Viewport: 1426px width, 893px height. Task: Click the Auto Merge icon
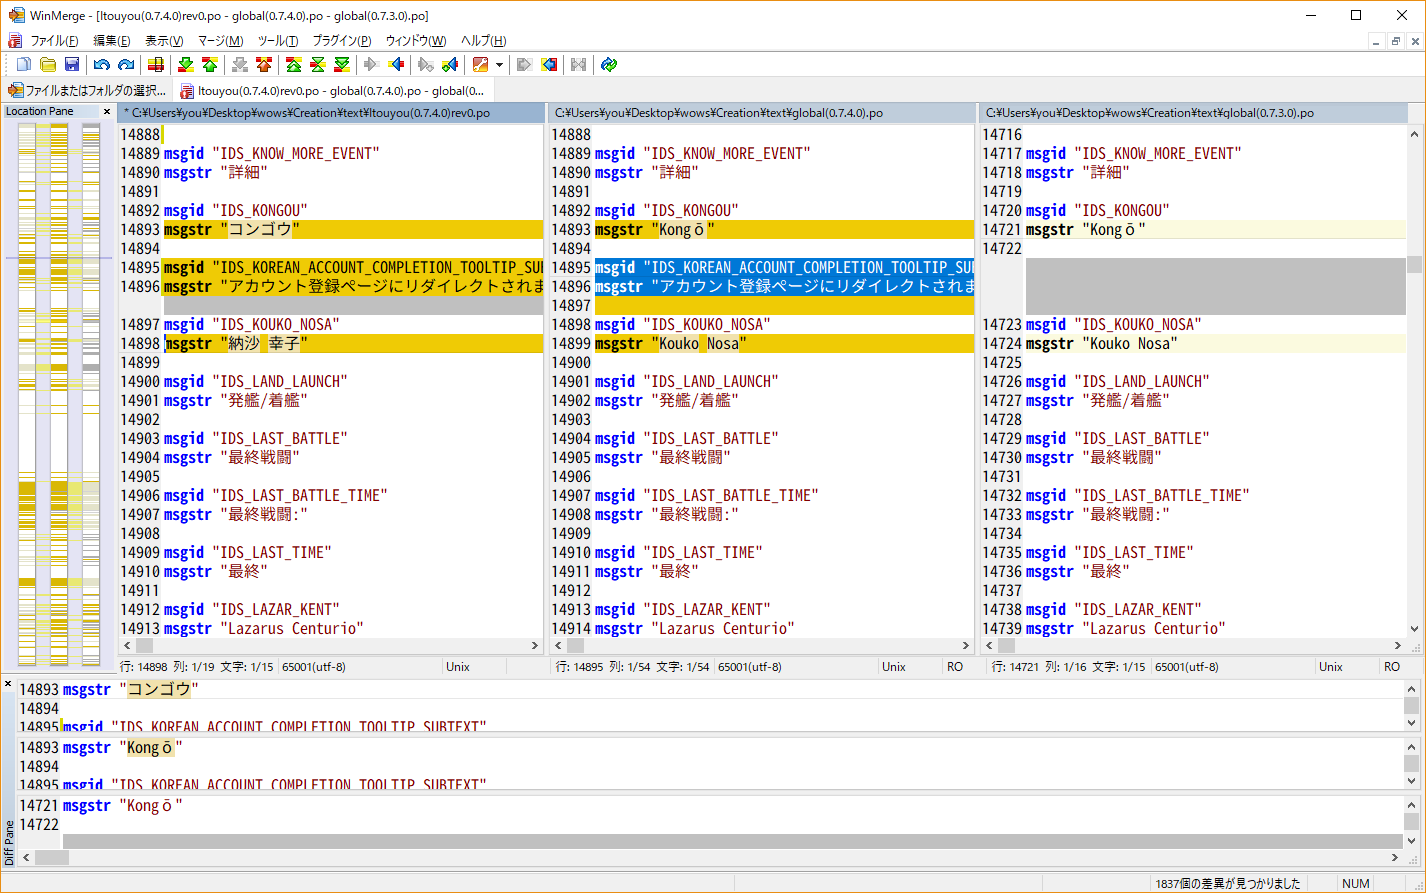tap(578, 65)
